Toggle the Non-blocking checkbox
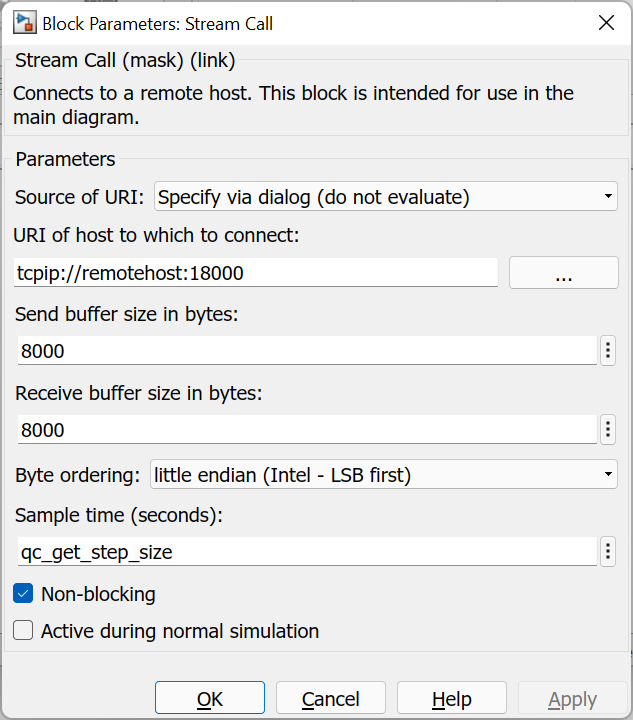Screen dimensions: 633x720 24,594
